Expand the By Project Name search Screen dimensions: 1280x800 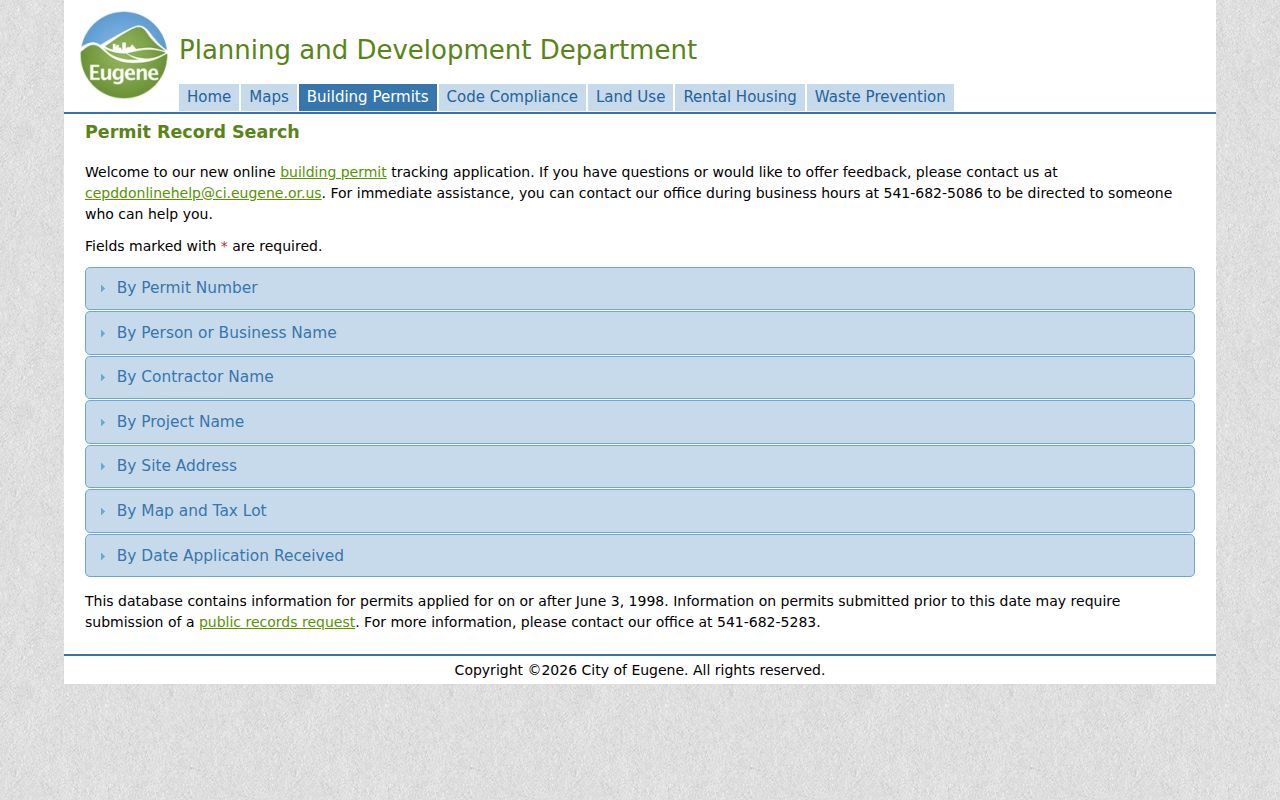pyautogui.click(x=640, y=422)
